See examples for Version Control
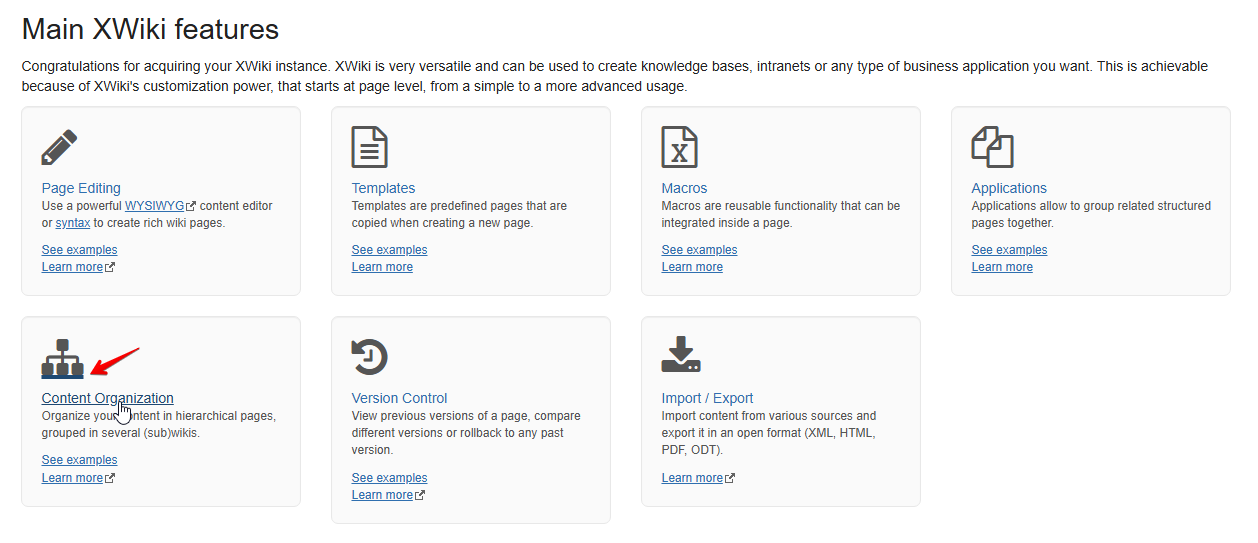 point(389,478)
